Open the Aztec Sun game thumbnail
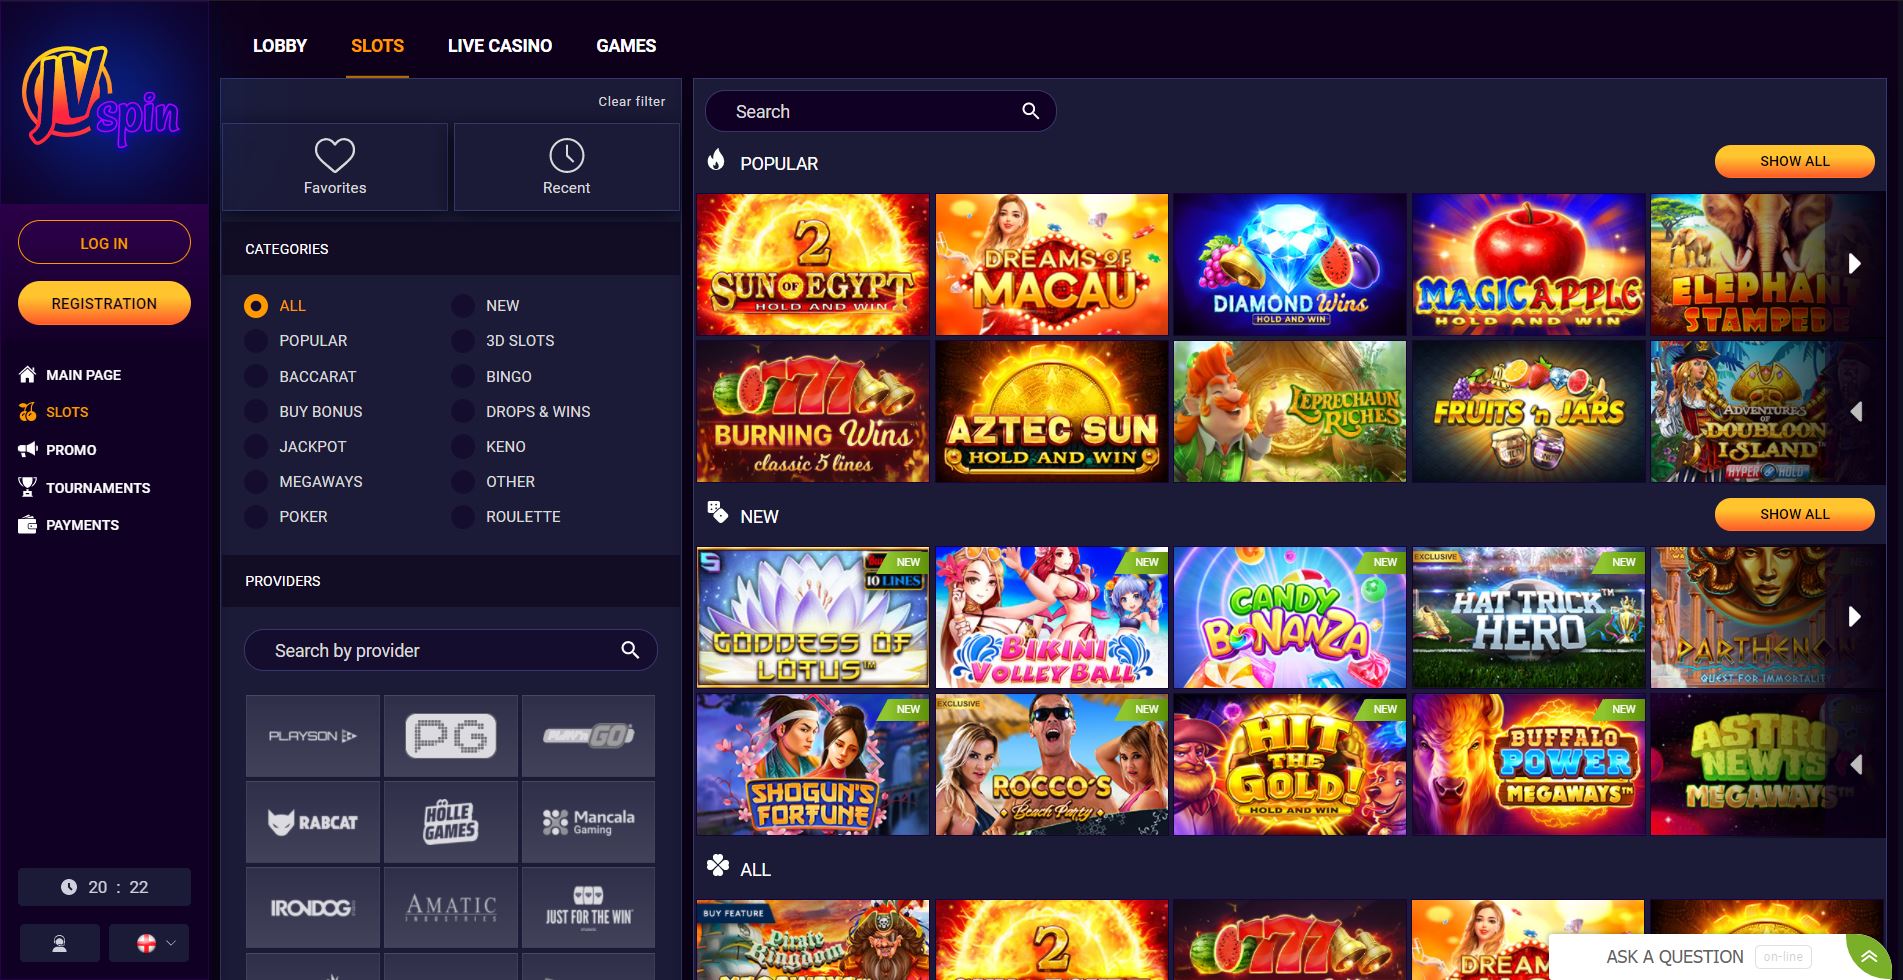Screen dimensions: 1903x980 (x=1052, y=412)
